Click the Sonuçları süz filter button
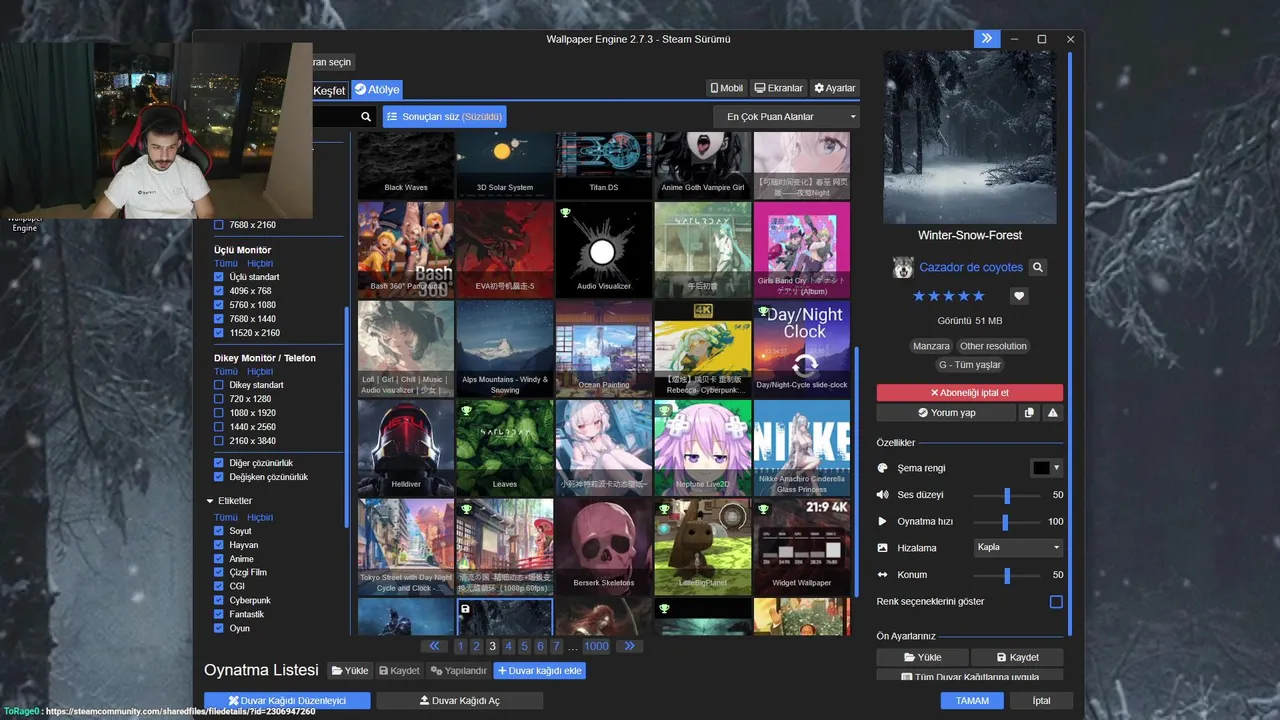The height and width of the screenshot is (720, 1280). tap(444, 117)
